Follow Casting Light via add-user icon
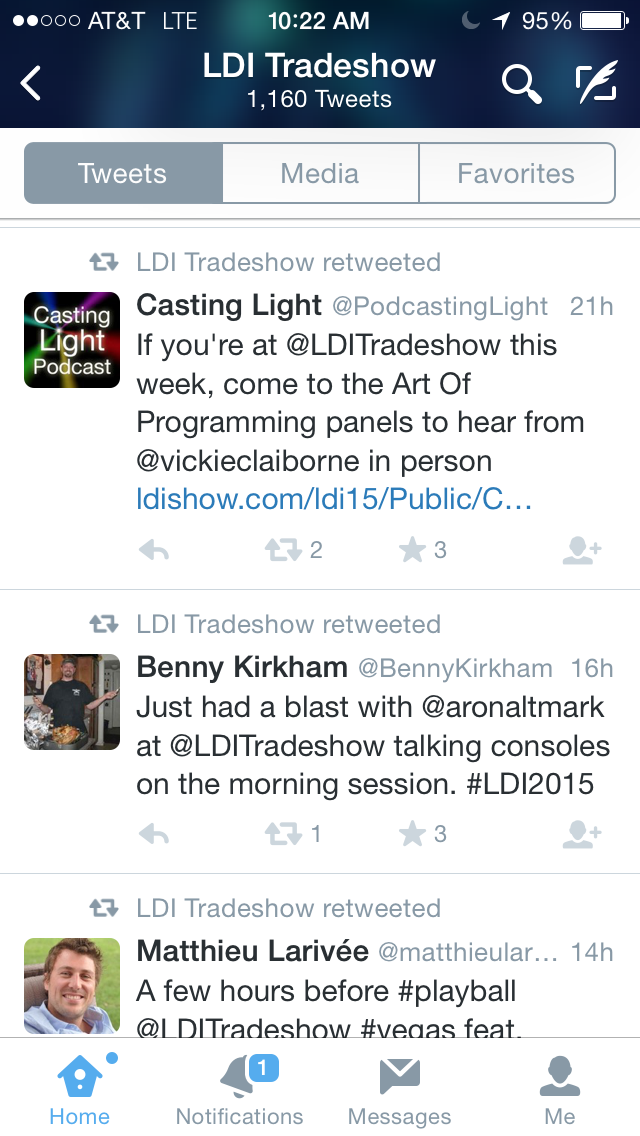Image resolution: width=640 pixels, height=1136 pixels. (x=581, y=550)
